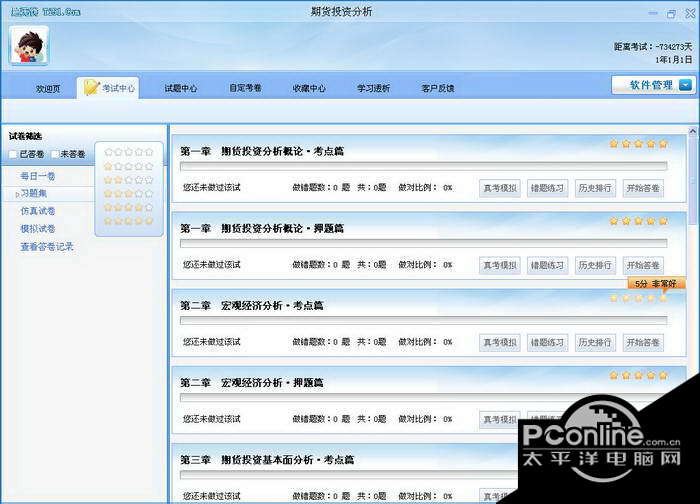Click 真考模拟 for 第二章 宏观经济分析 考点篇
The width and height of the screenshot is (700, 504).
[x=500, y=343]
